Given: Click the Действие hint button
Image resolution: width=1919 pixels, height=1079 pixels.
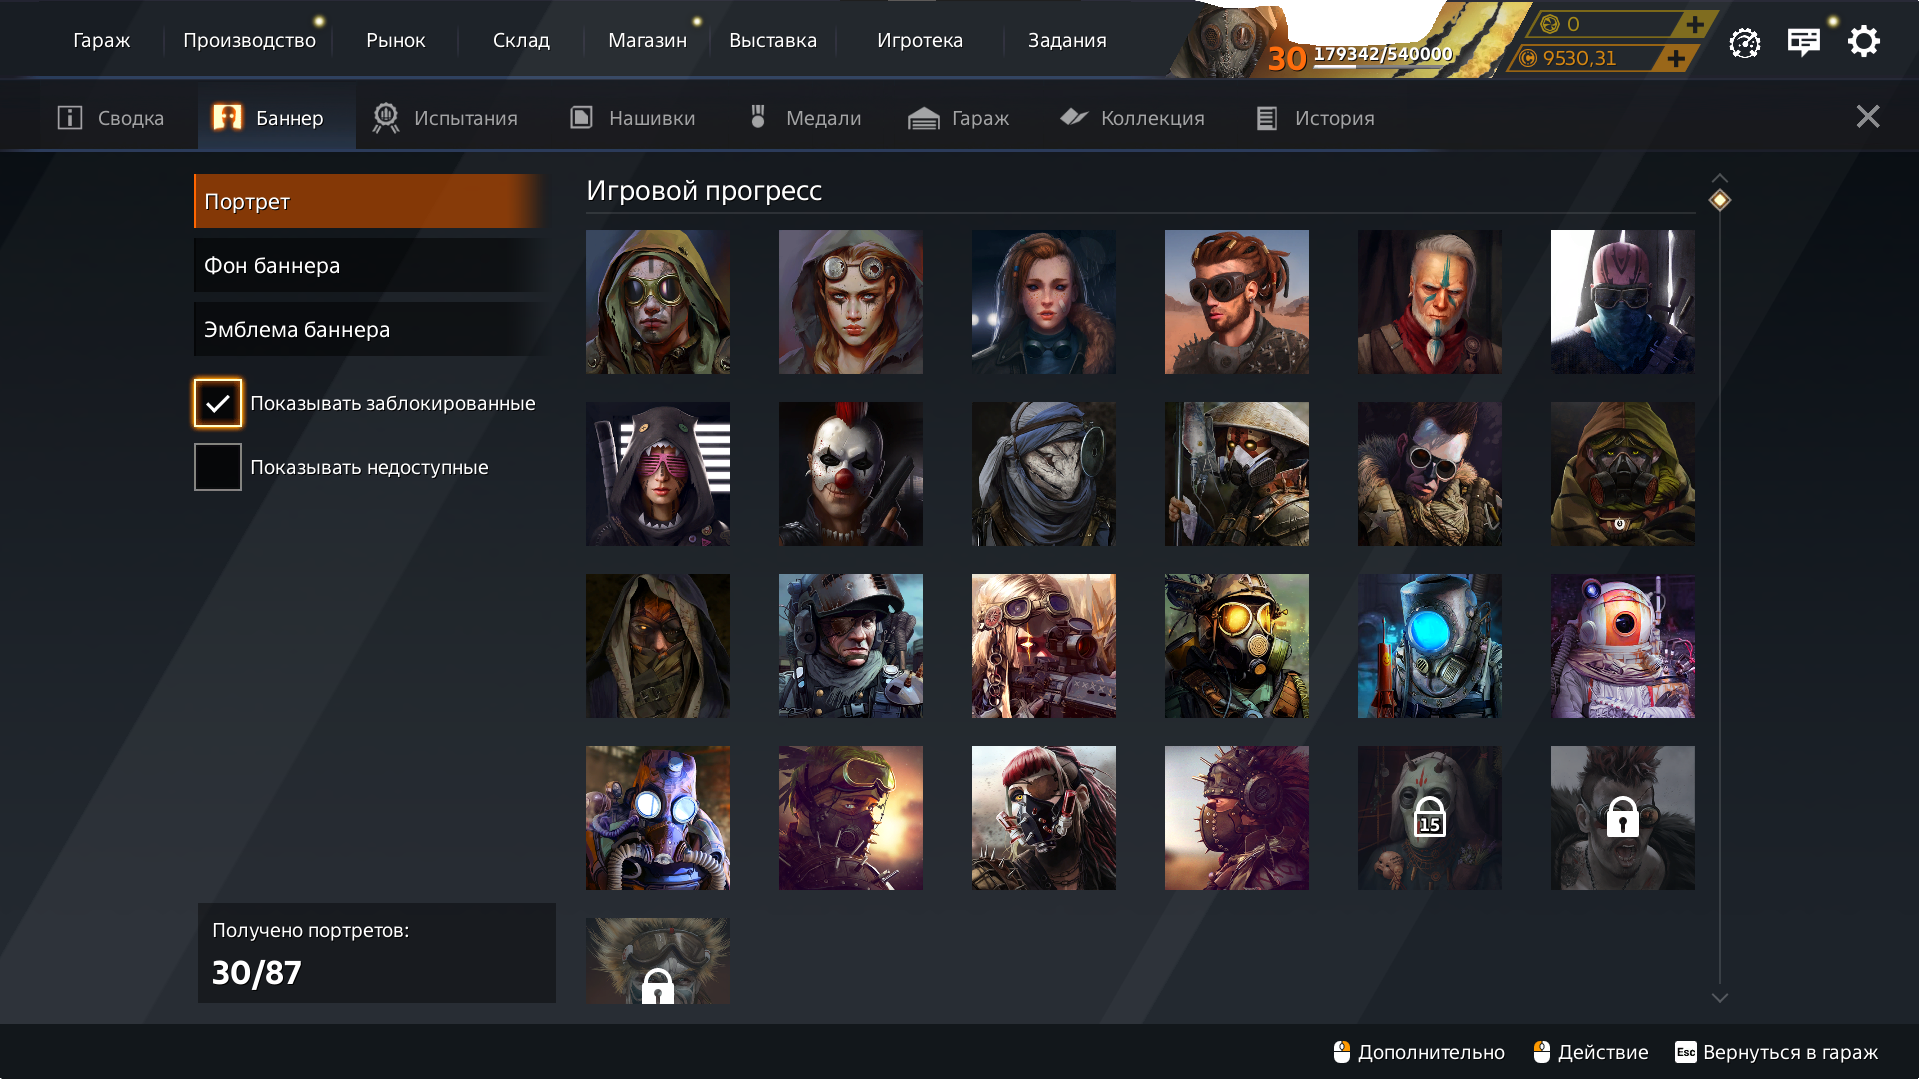Looking at the screenshot, I should [x=1591, y=1052].
